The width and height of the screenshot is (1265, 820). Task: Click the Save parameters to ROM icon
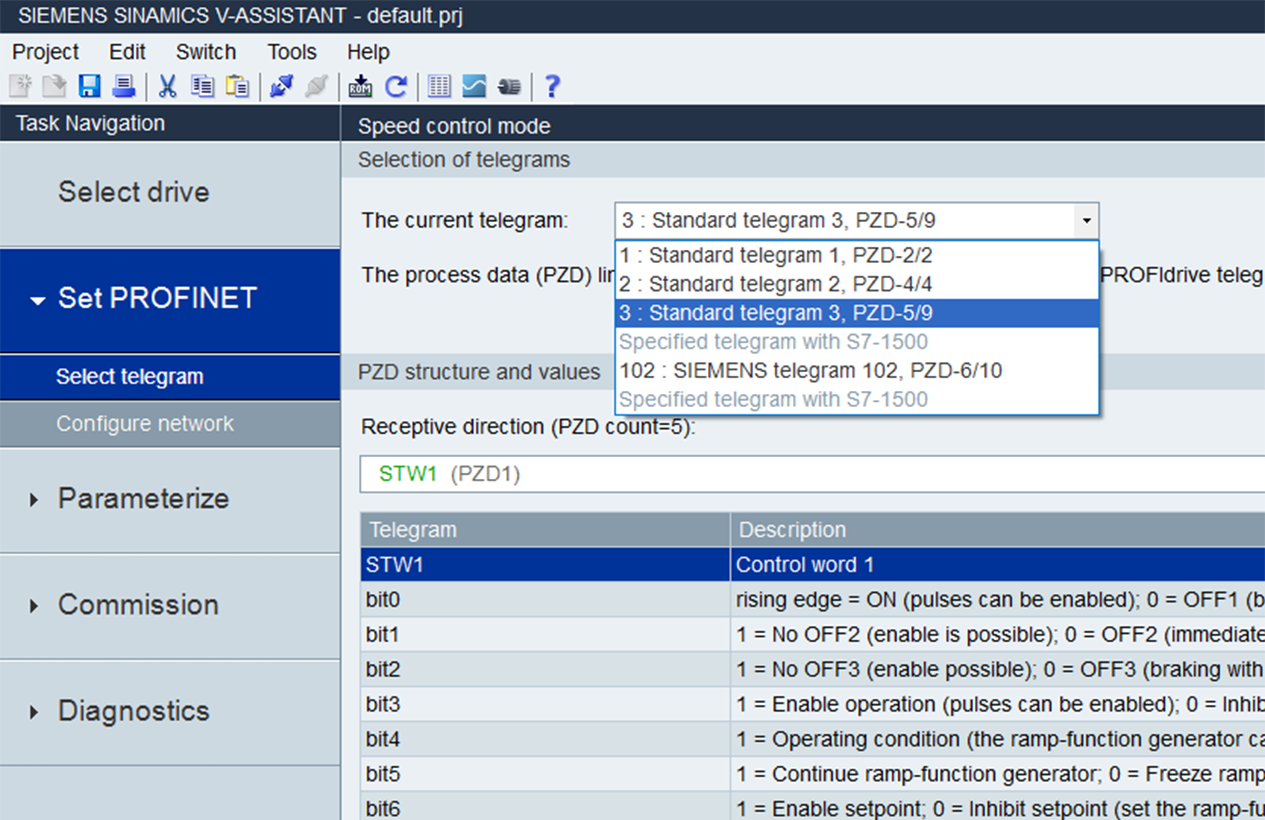(x=360, y=87)
